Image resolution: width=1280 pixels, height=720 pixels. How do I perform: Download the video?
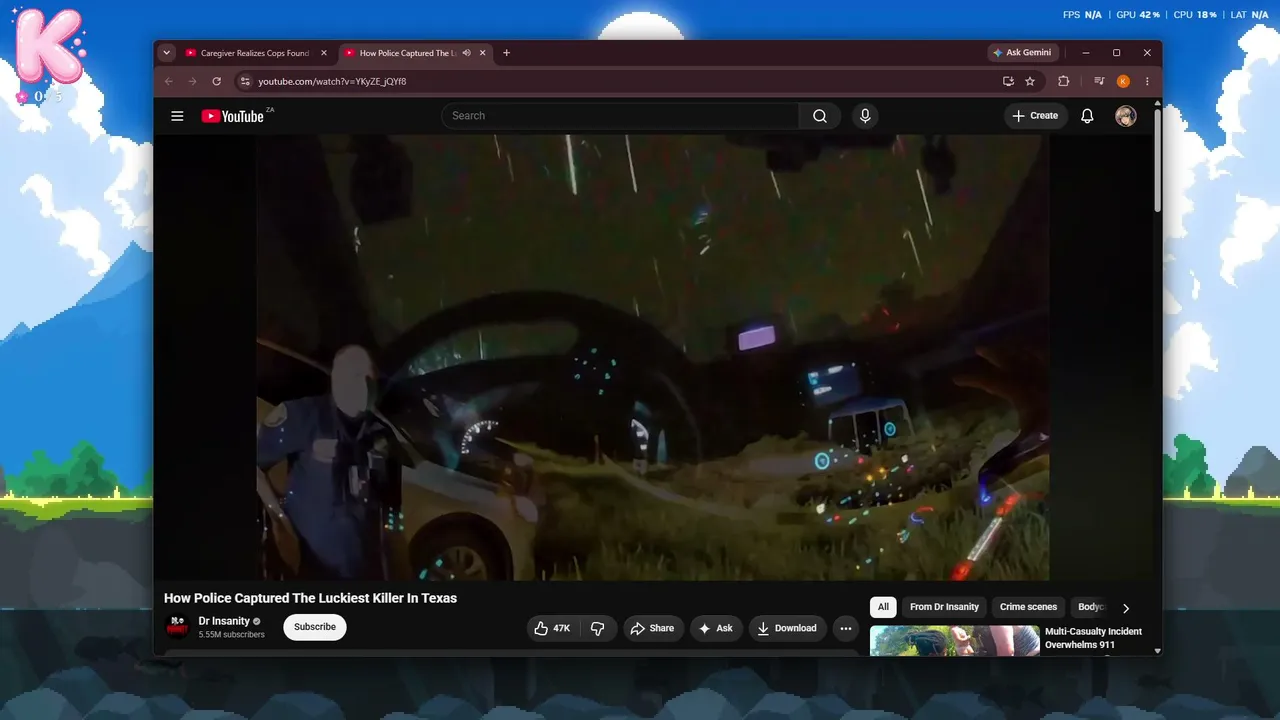tap(788, 628)
